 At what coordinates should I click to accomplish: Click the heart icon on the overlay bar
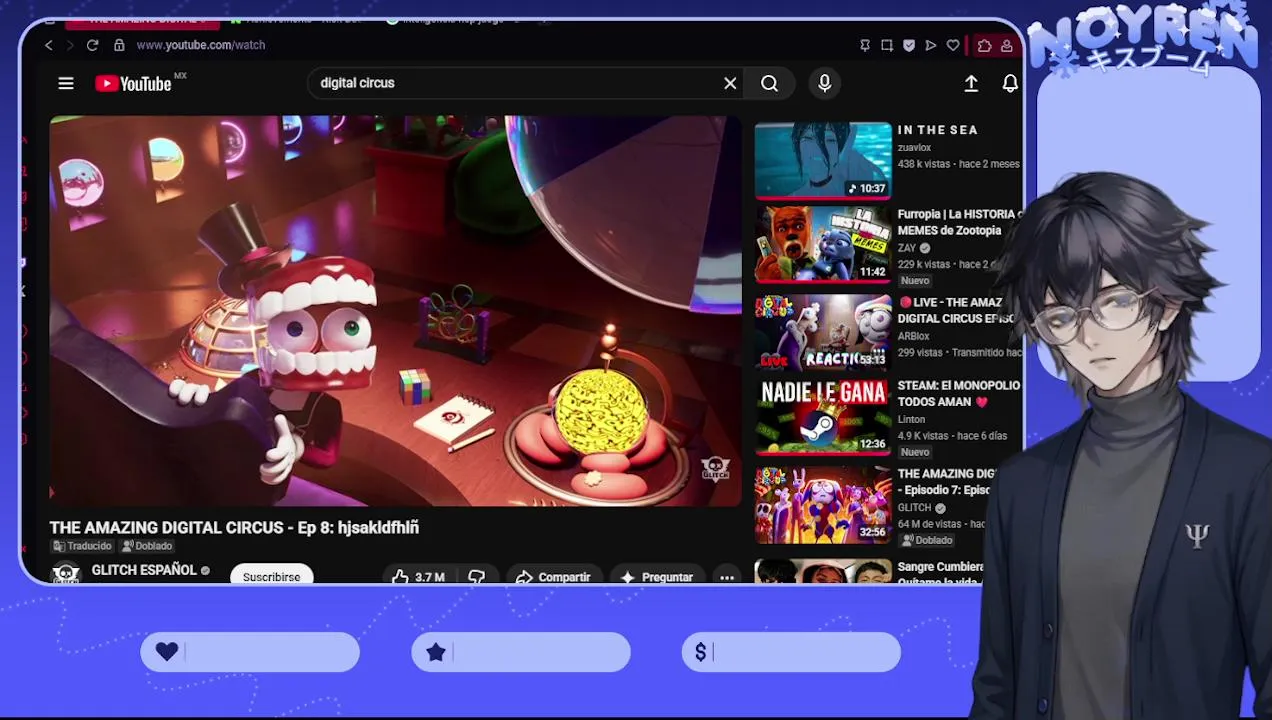coord(167,652)
